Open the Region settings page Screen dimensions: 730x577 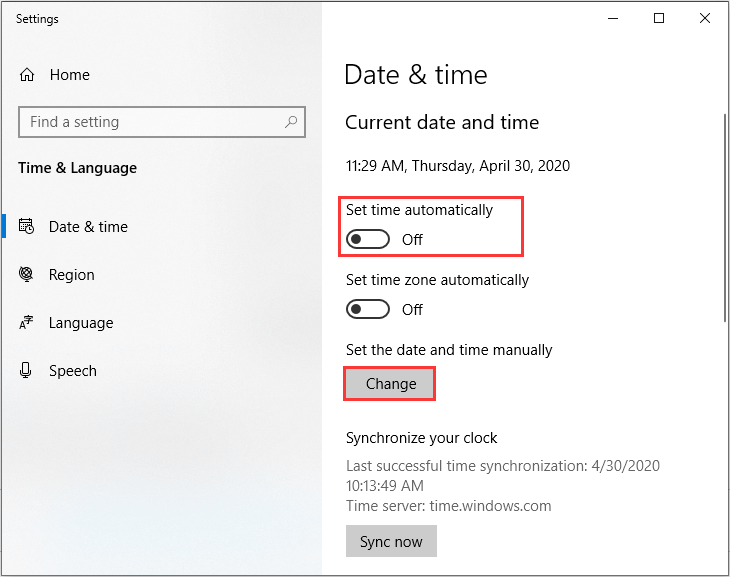72,275
